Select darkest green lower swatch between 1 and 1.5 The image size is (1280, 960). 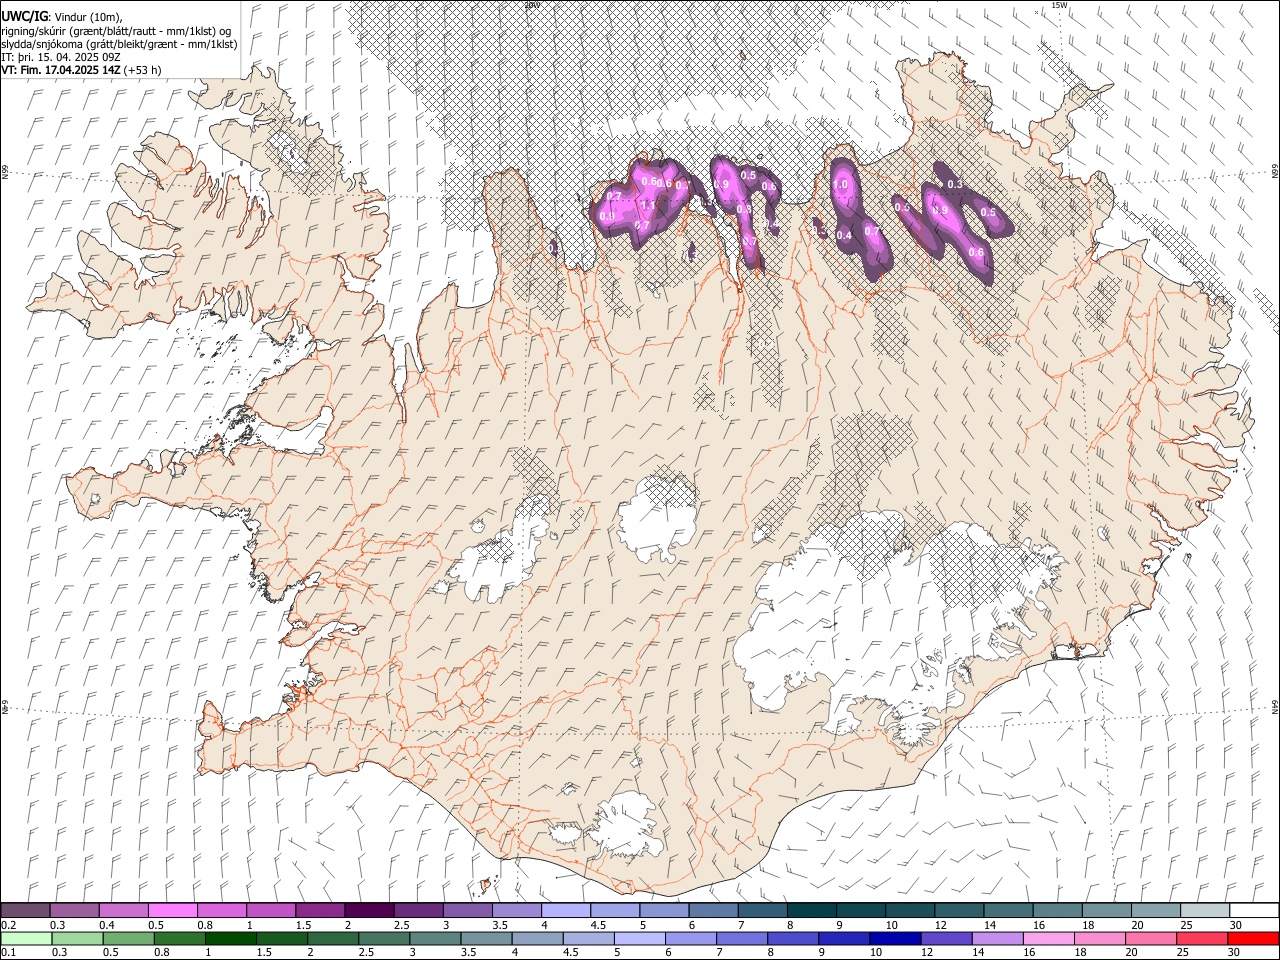point(231,938)
